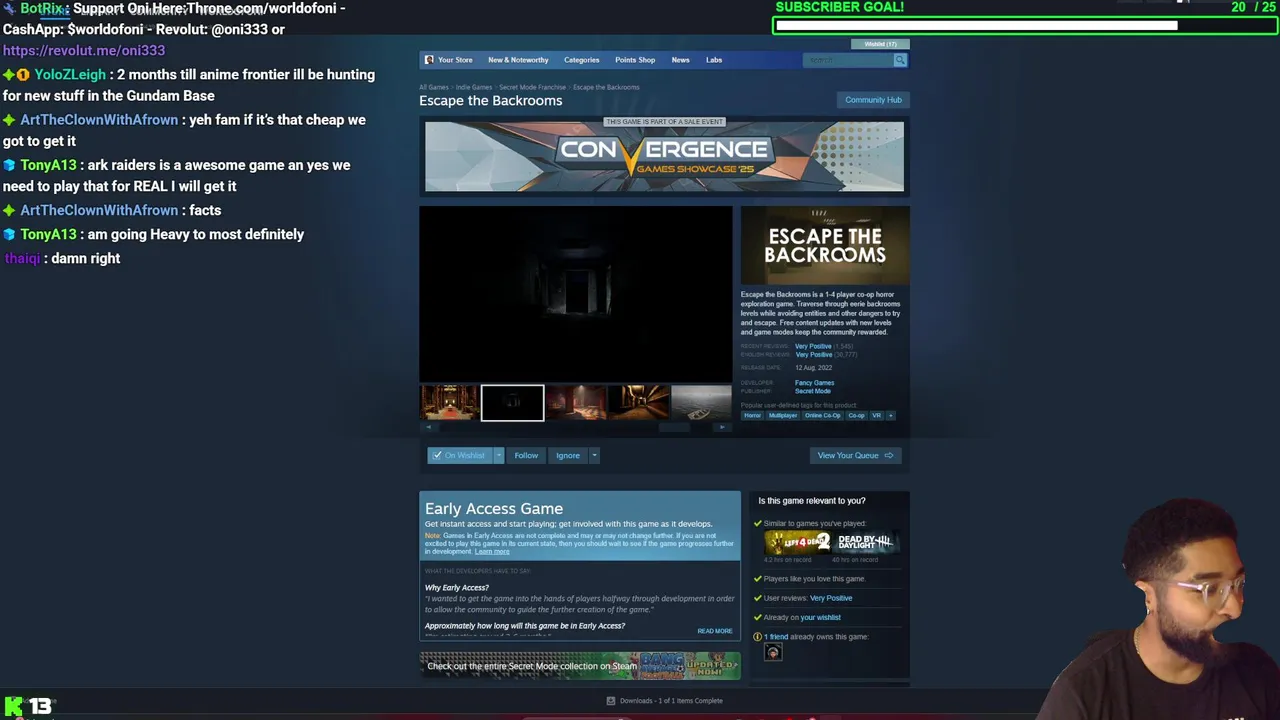The height and width of the screenshot is (720, 1280).
Task: Click the selected dark hallway thumbnail
Action: click(512, 402)
